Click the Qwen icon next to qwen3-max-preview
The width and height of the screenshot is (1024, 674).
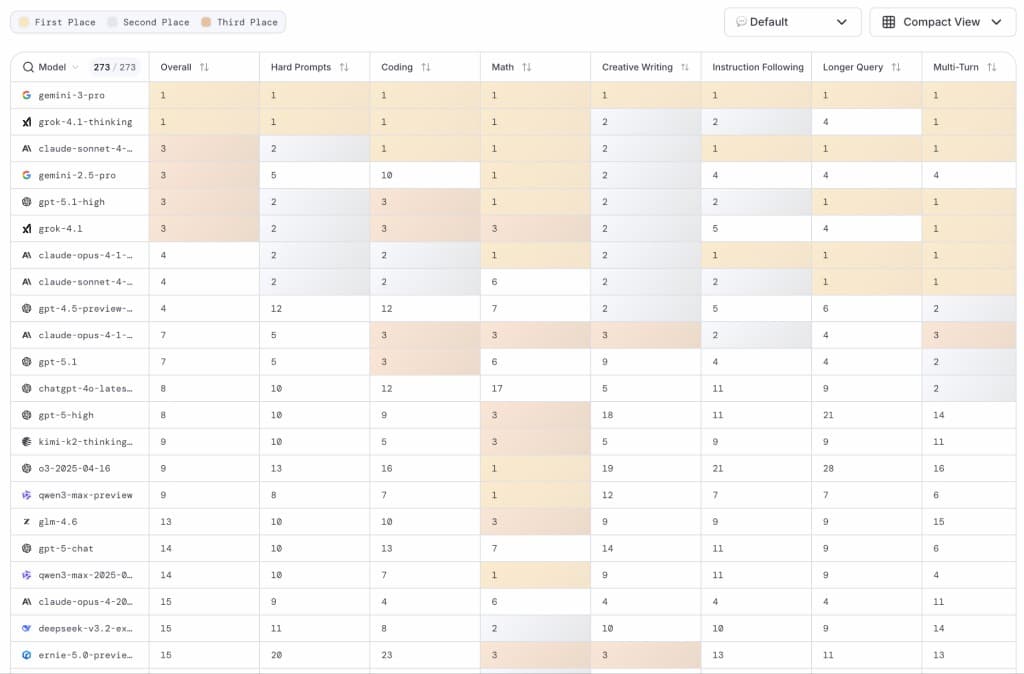pyautogui.click(x=25, y=495)
